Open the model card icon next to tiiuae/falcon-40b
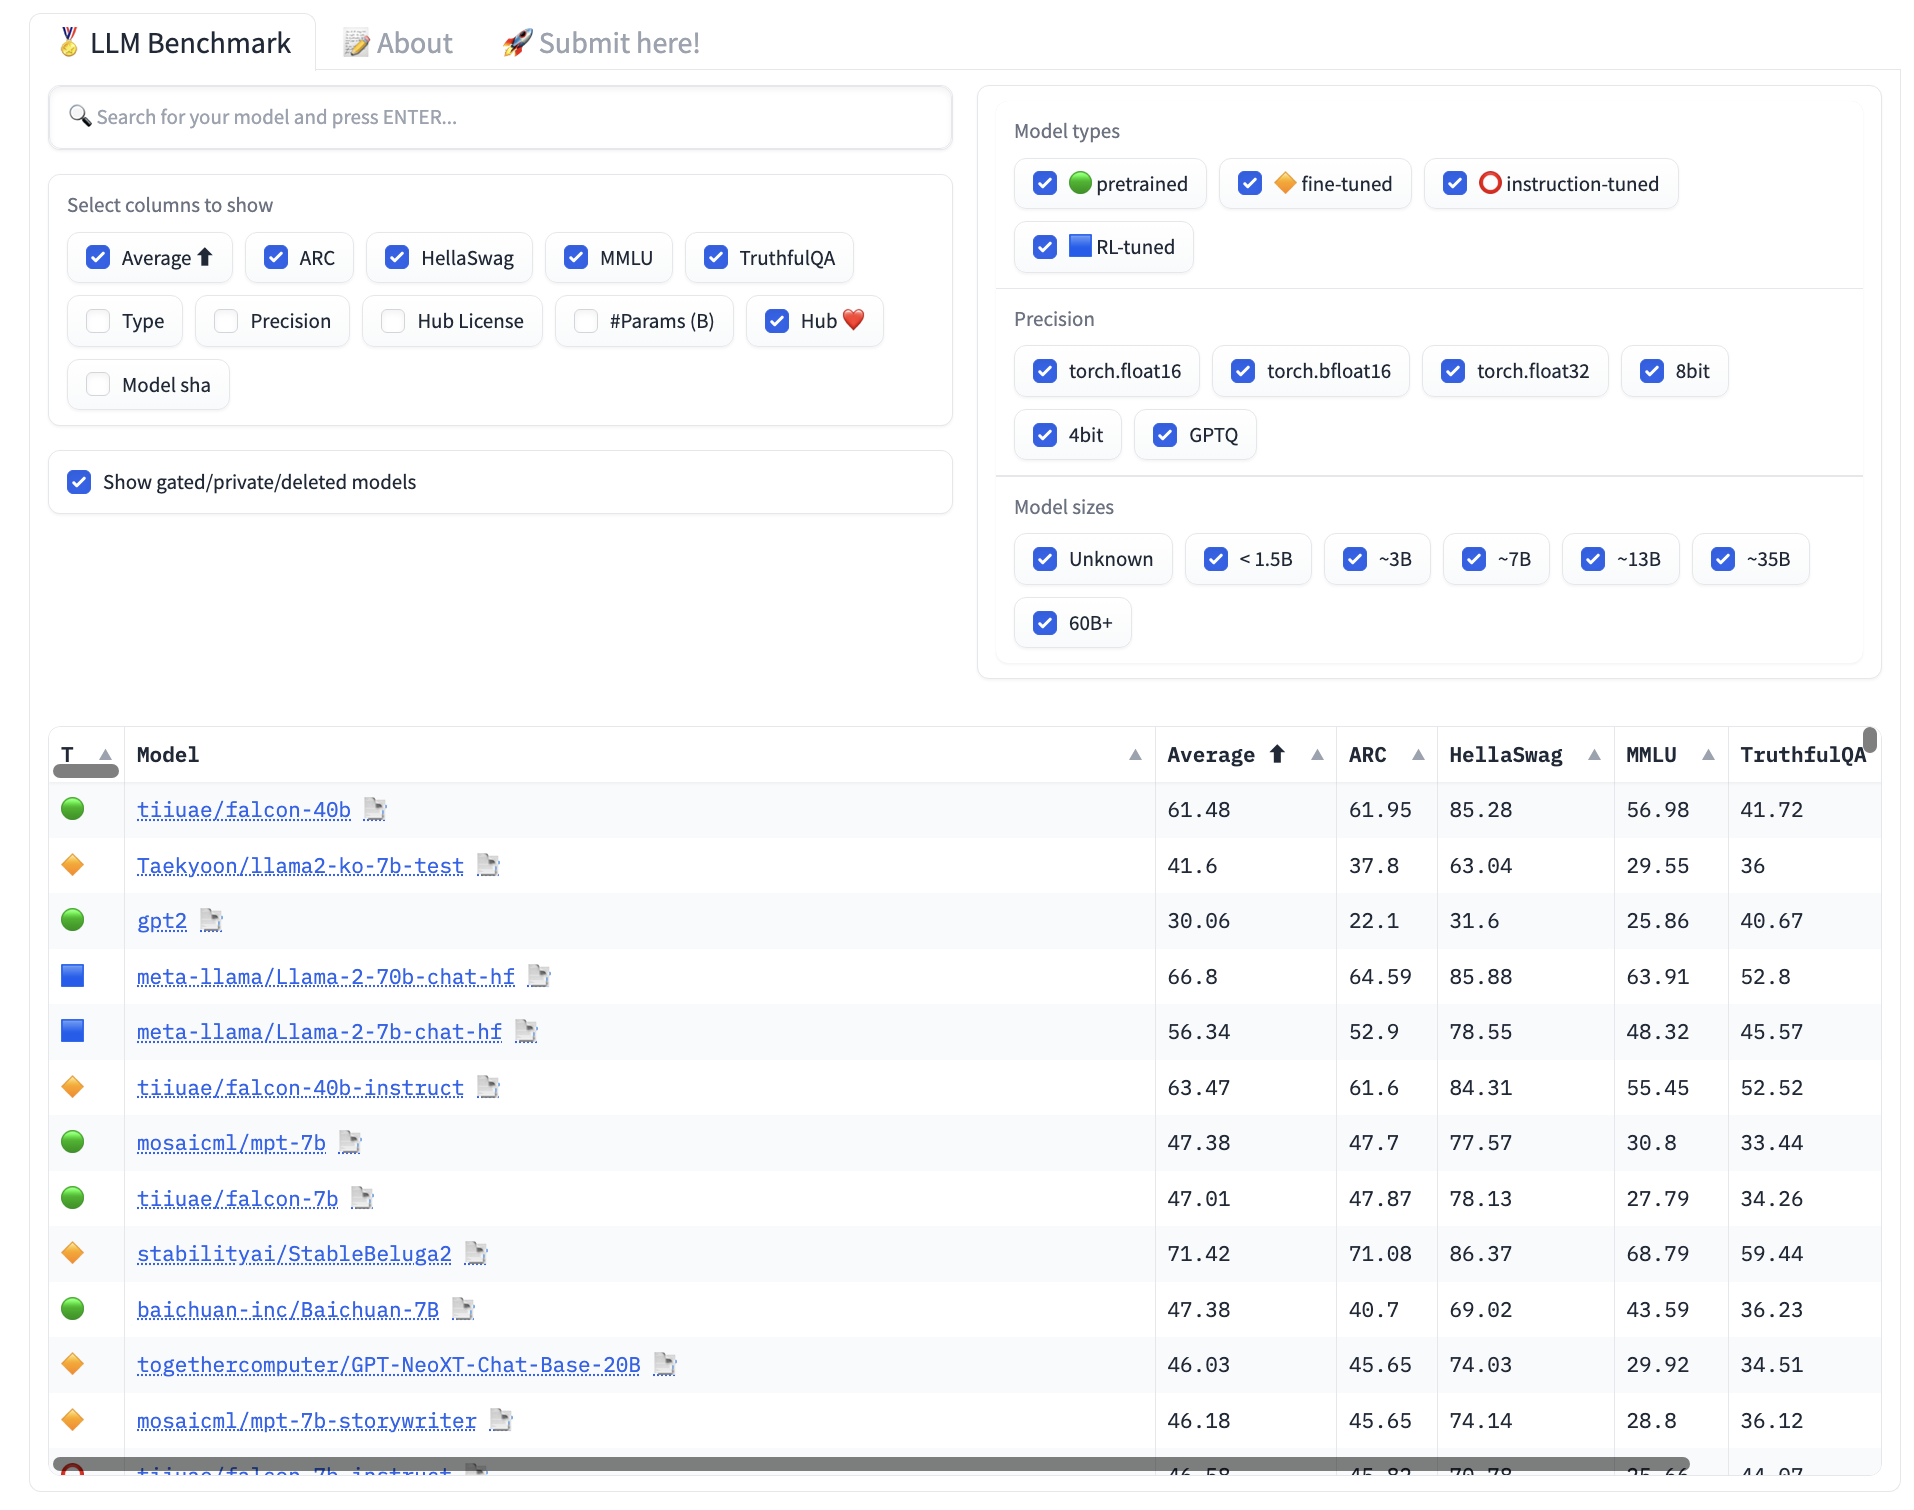 click(x=375, y=809)
